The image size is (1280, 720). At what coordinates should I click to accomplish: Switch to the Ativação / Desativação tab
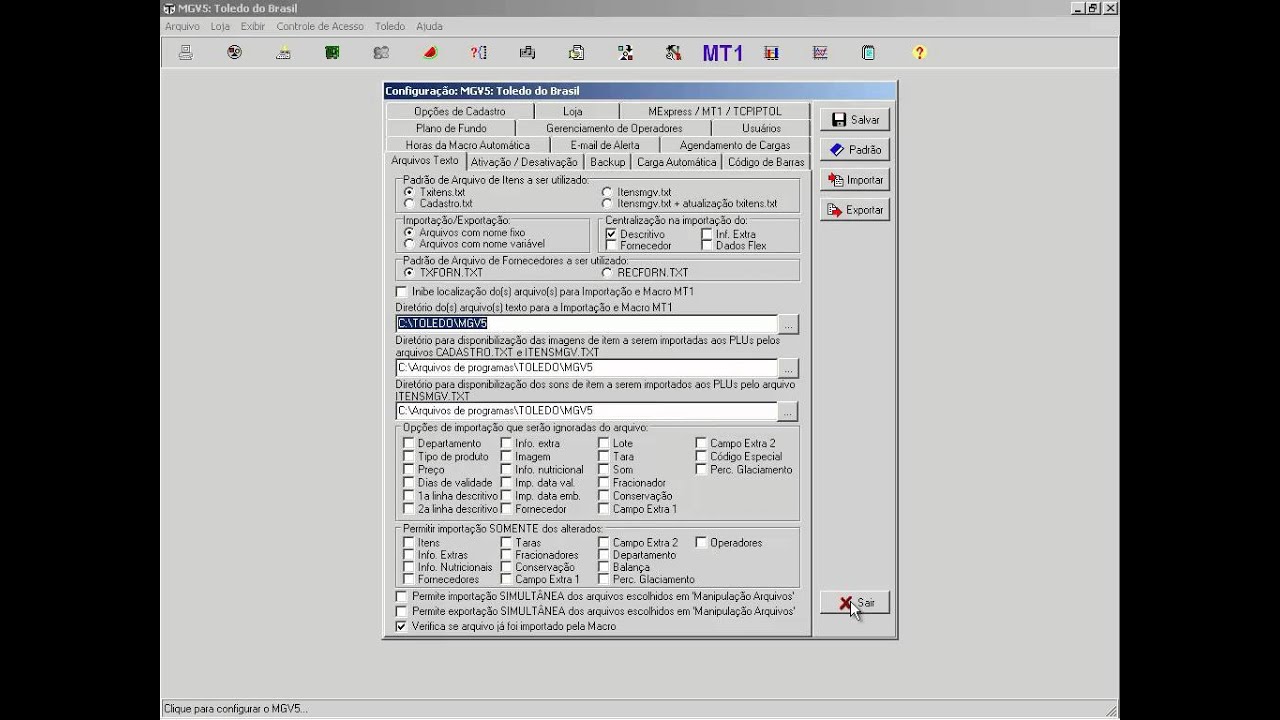tap(524, 162)
